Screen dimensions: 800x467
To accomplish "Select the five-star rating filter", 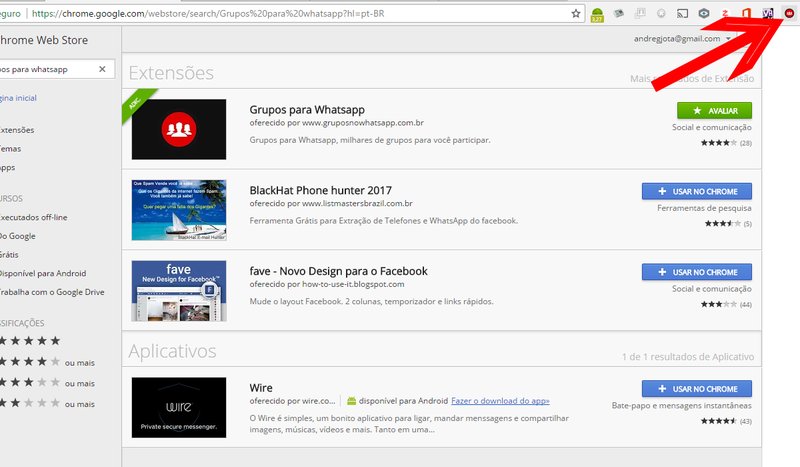I will pos(30,341).
